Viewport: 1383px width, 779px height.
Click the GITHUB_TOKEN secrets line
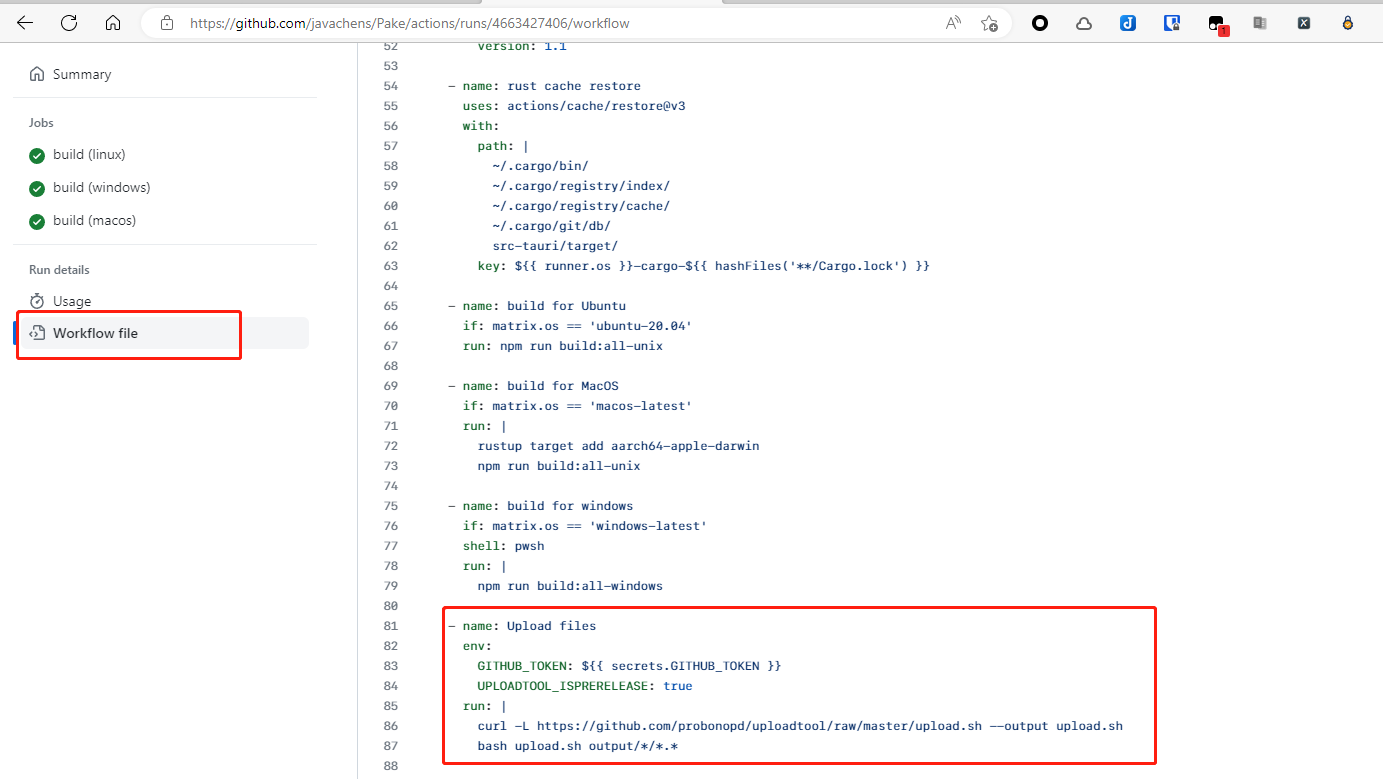click(629, 666)
